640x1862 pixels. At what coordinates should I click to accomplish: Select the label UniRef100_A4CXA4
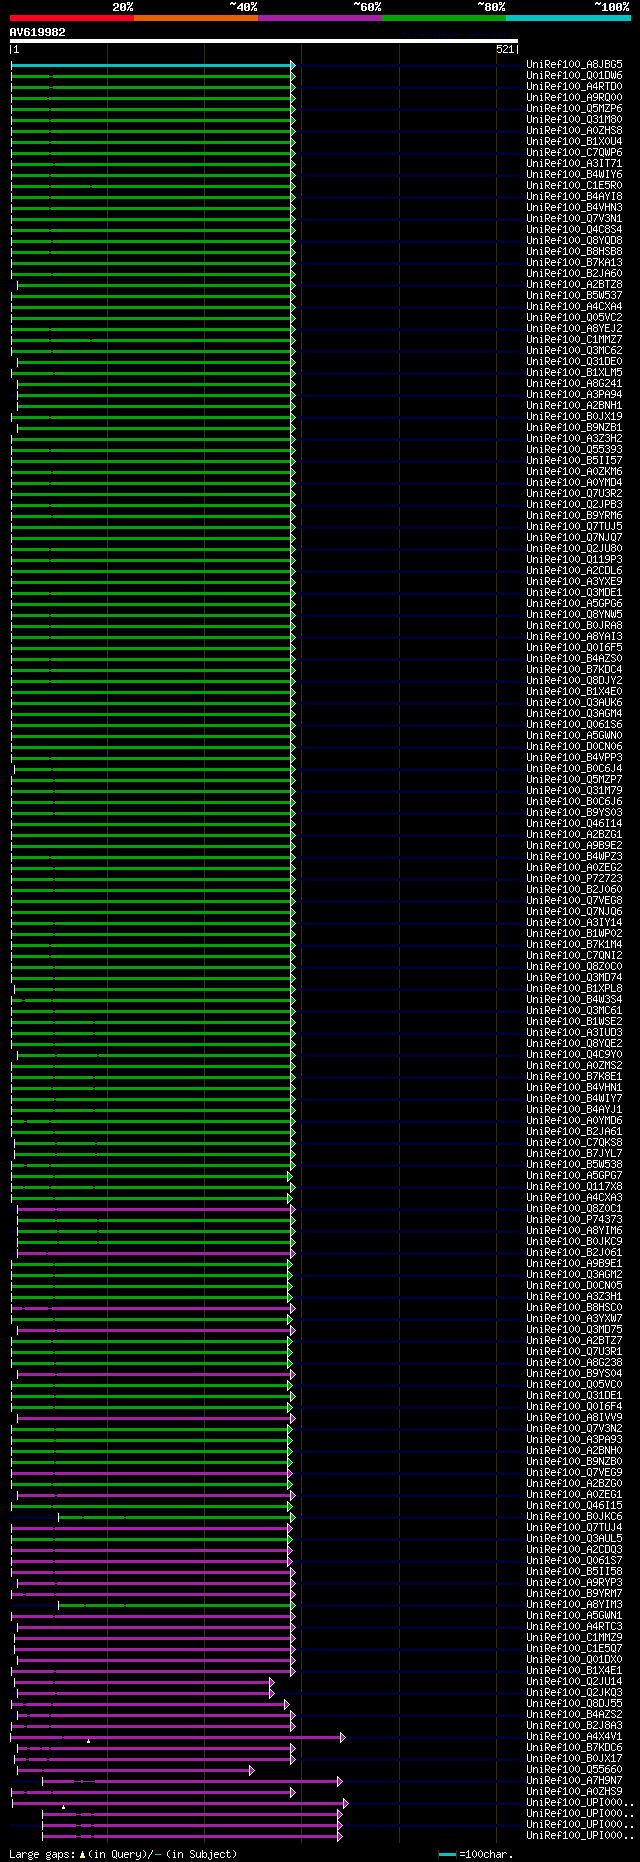(574, 306)
